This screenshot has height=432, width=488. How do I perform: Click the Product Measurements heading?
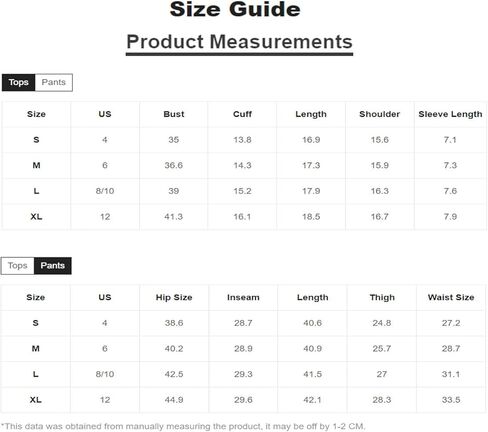(x=239, y=42)
